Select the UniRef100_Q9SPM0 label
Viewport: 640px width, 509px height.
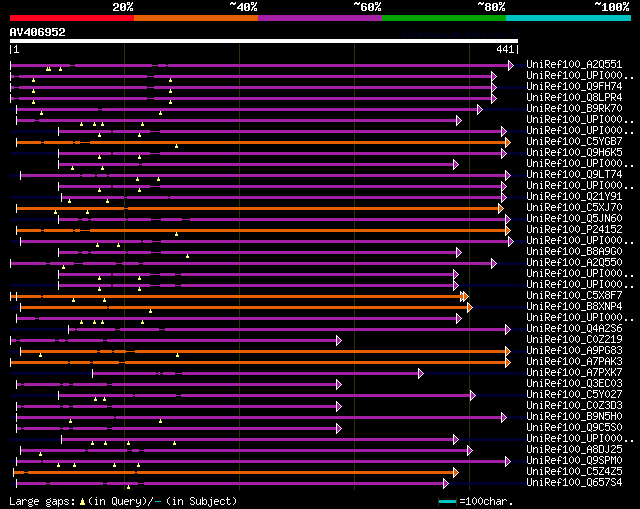coord(574,461)
